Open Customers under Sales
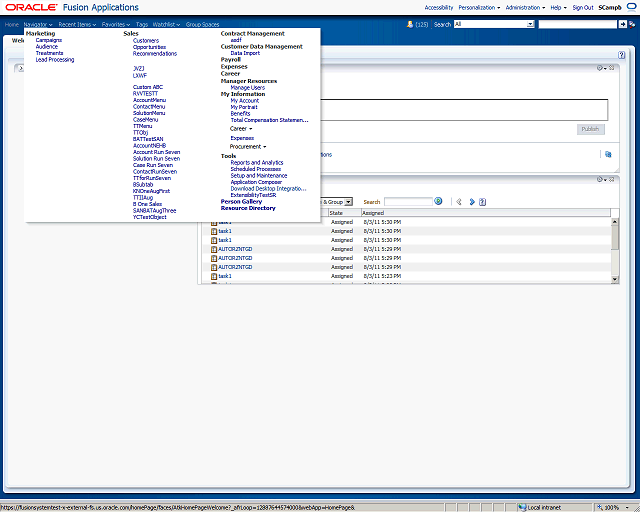Viewport: 640px width, 512px height. coord(146,40)
